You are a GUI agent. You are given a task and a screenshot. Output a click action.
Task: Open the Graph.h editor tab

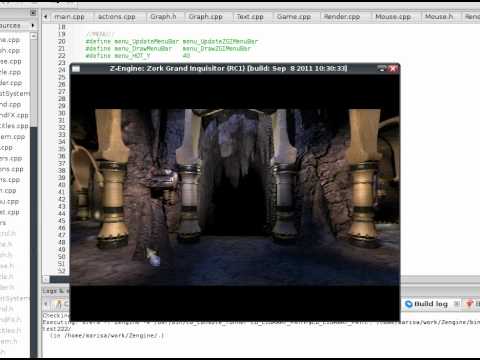(163, 16)
